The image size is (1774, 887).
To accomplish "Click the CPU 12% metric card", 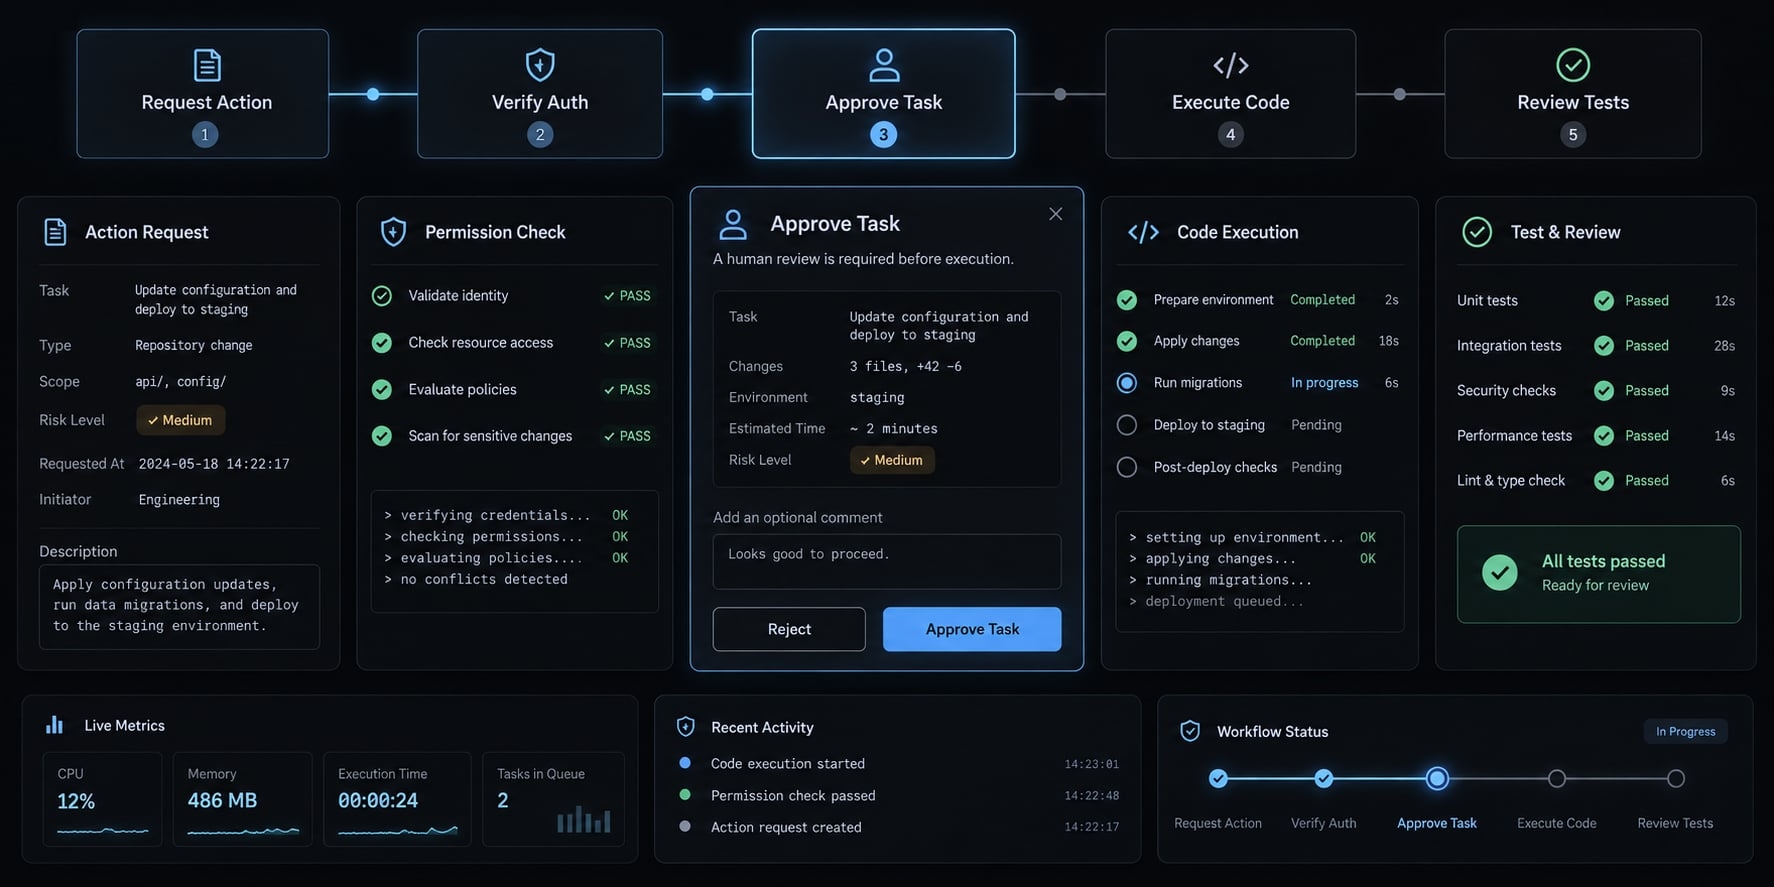I will [102, 799].
